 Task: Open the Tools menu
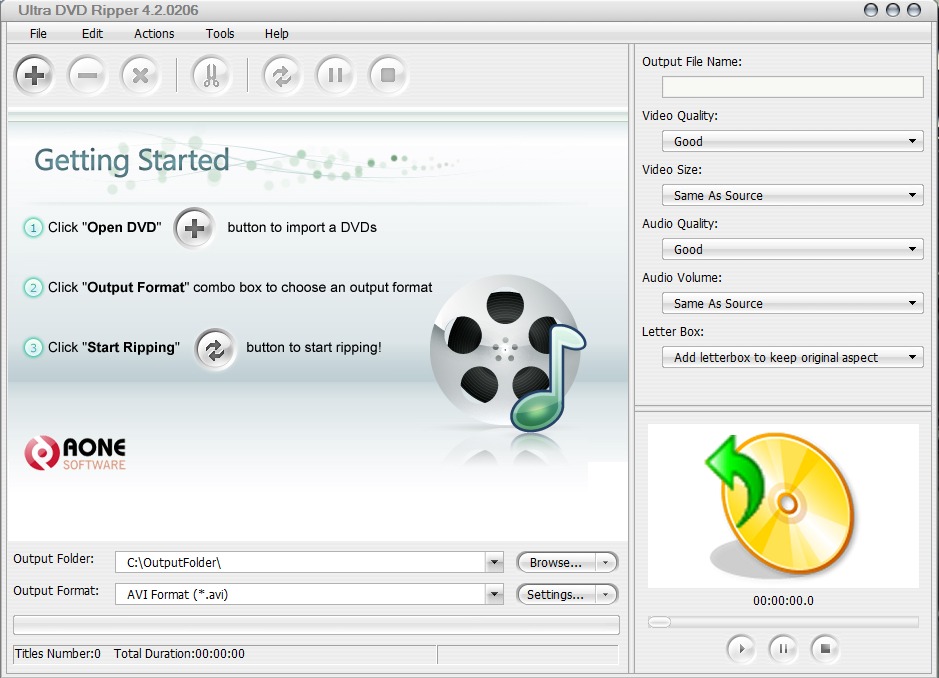coord(220,34)
